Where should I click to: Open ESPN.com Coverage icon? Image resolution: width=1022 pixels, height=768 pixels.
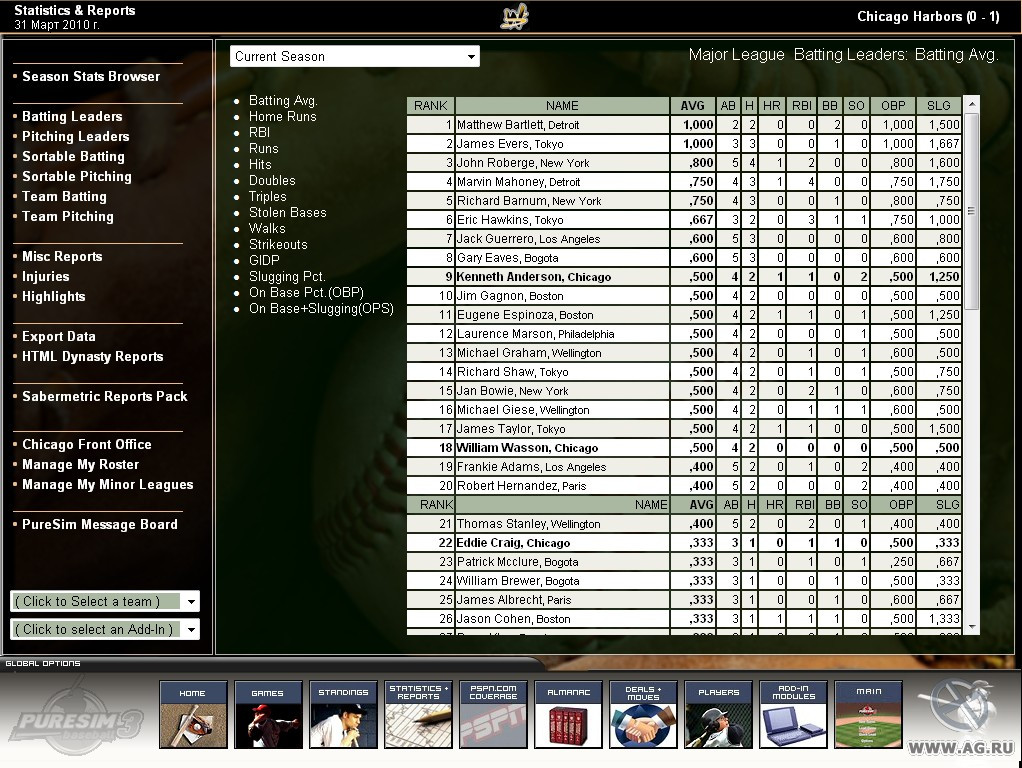pos(493,715)
